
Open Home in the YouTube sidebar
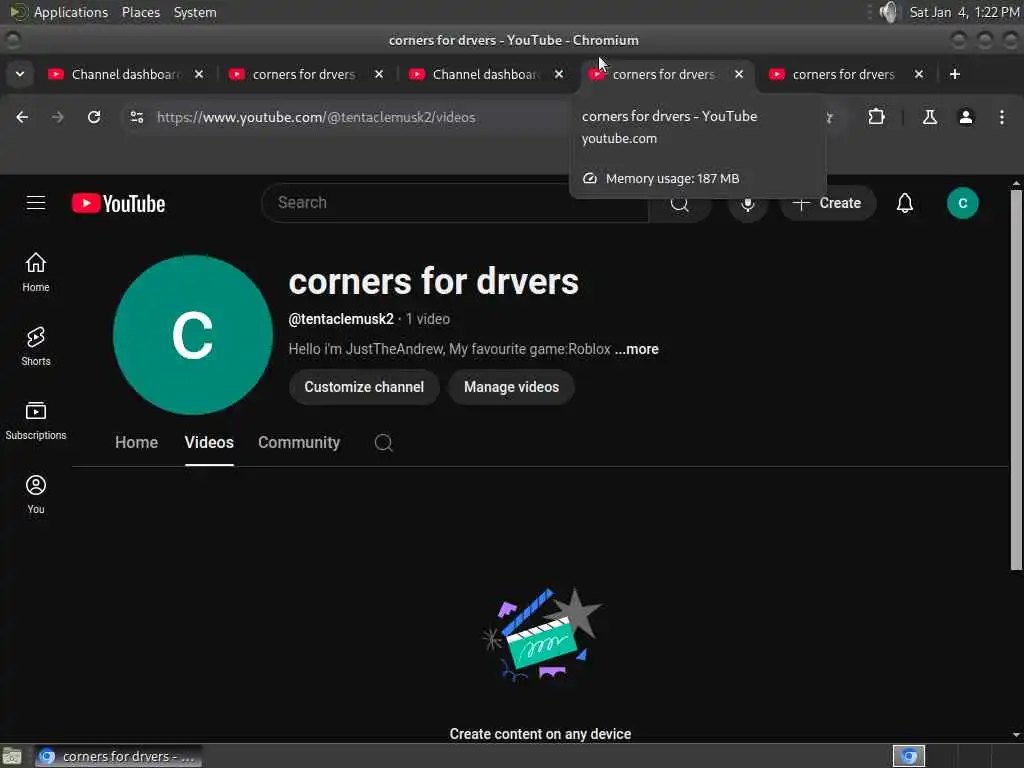coord(36,272)
